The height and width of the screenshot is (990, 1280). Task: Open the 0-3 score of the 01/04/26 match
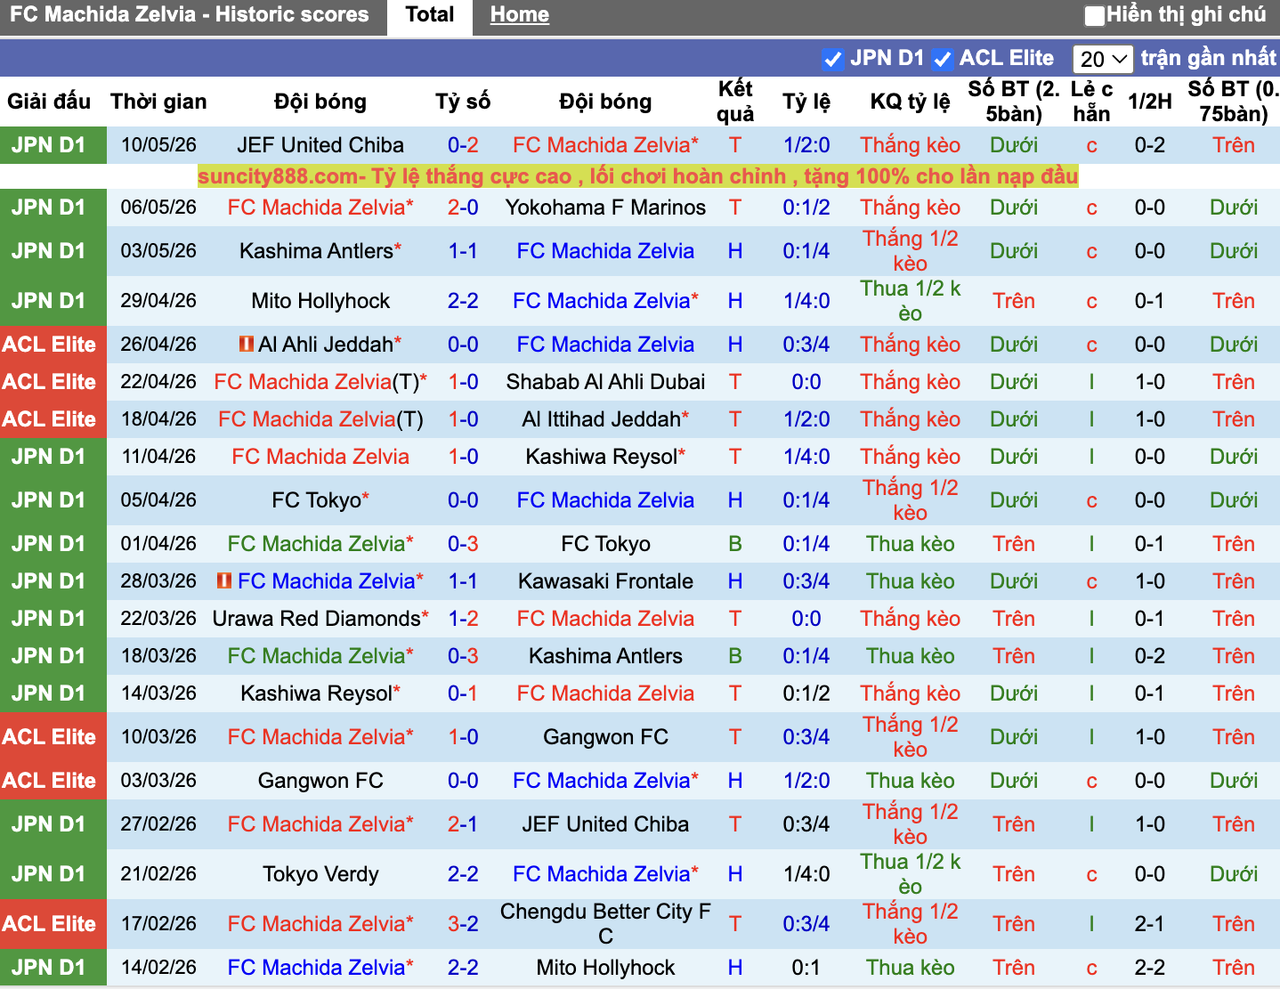[x=463, y=544]
